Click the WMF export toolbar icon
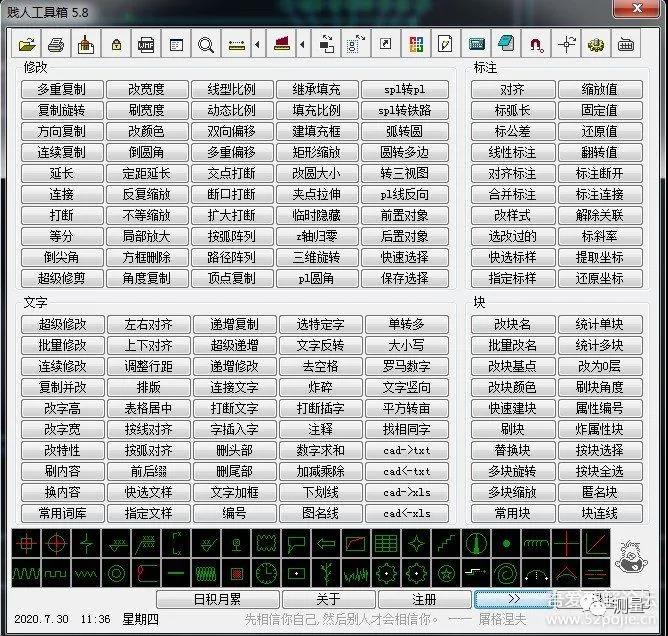668x636 pixels. (x=146, y=44)
